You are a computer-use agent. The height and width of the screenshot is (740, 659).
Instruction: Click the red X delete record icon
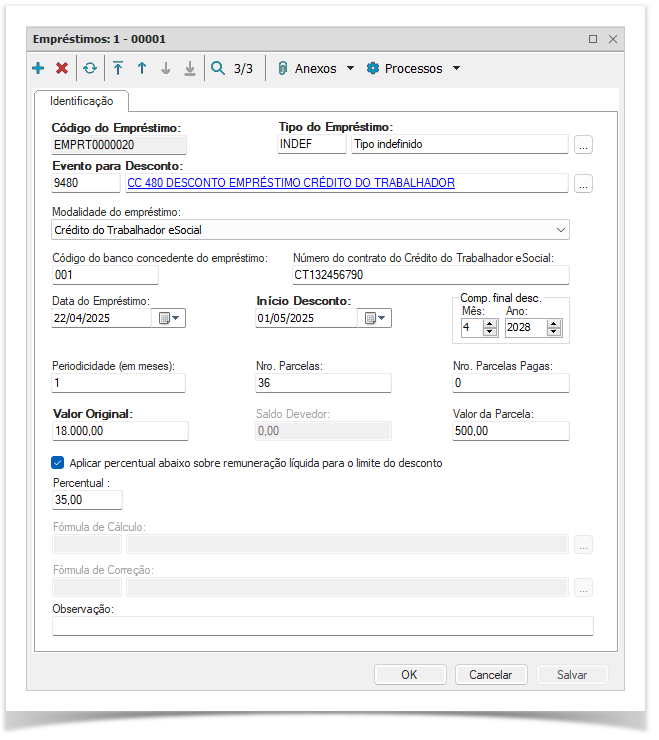[x=62, y=69]
